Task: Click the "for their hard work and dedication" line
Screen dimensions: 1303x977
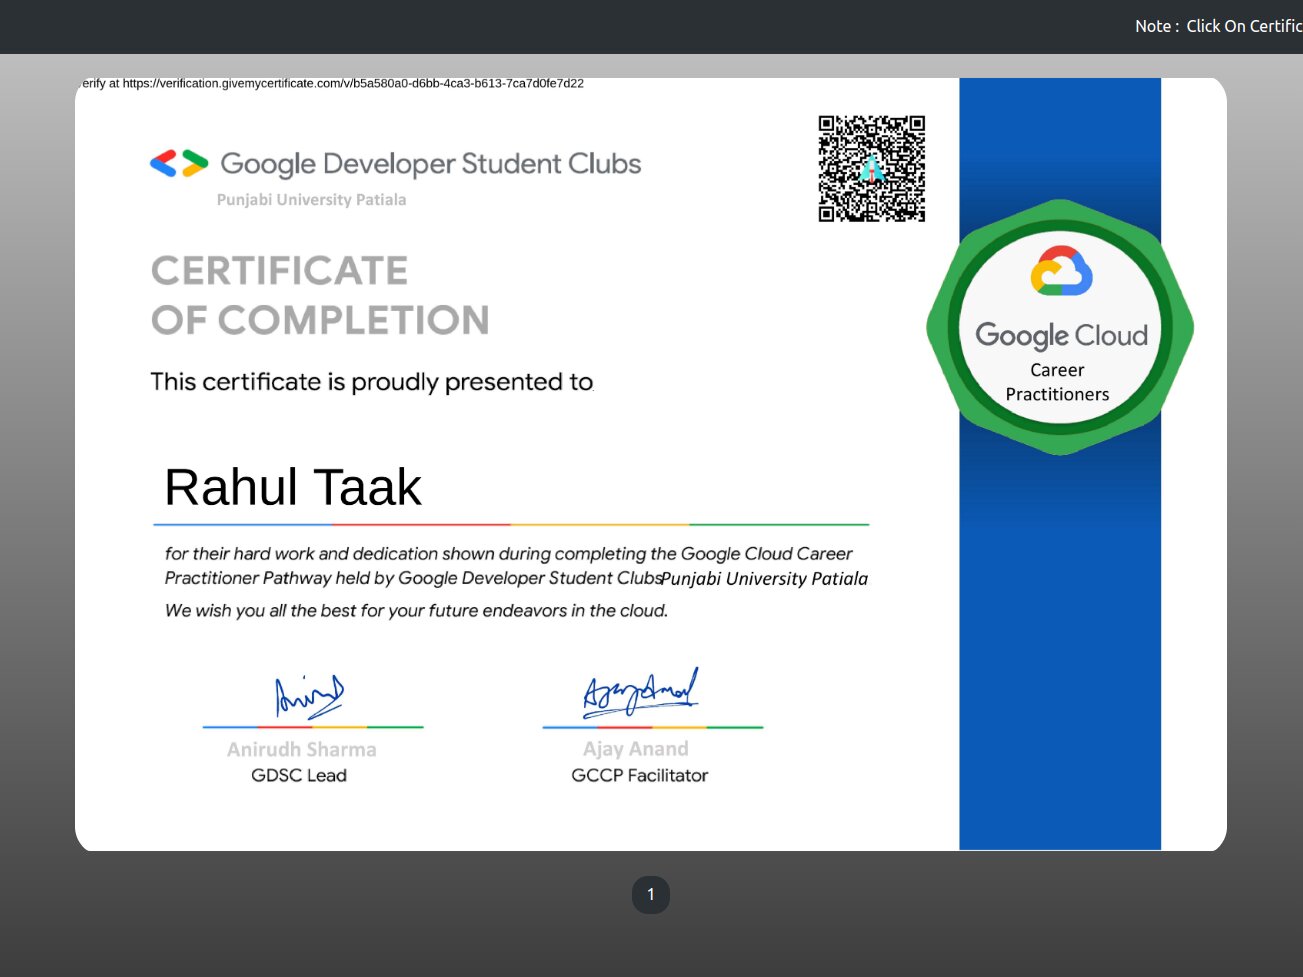Action: 509,553
